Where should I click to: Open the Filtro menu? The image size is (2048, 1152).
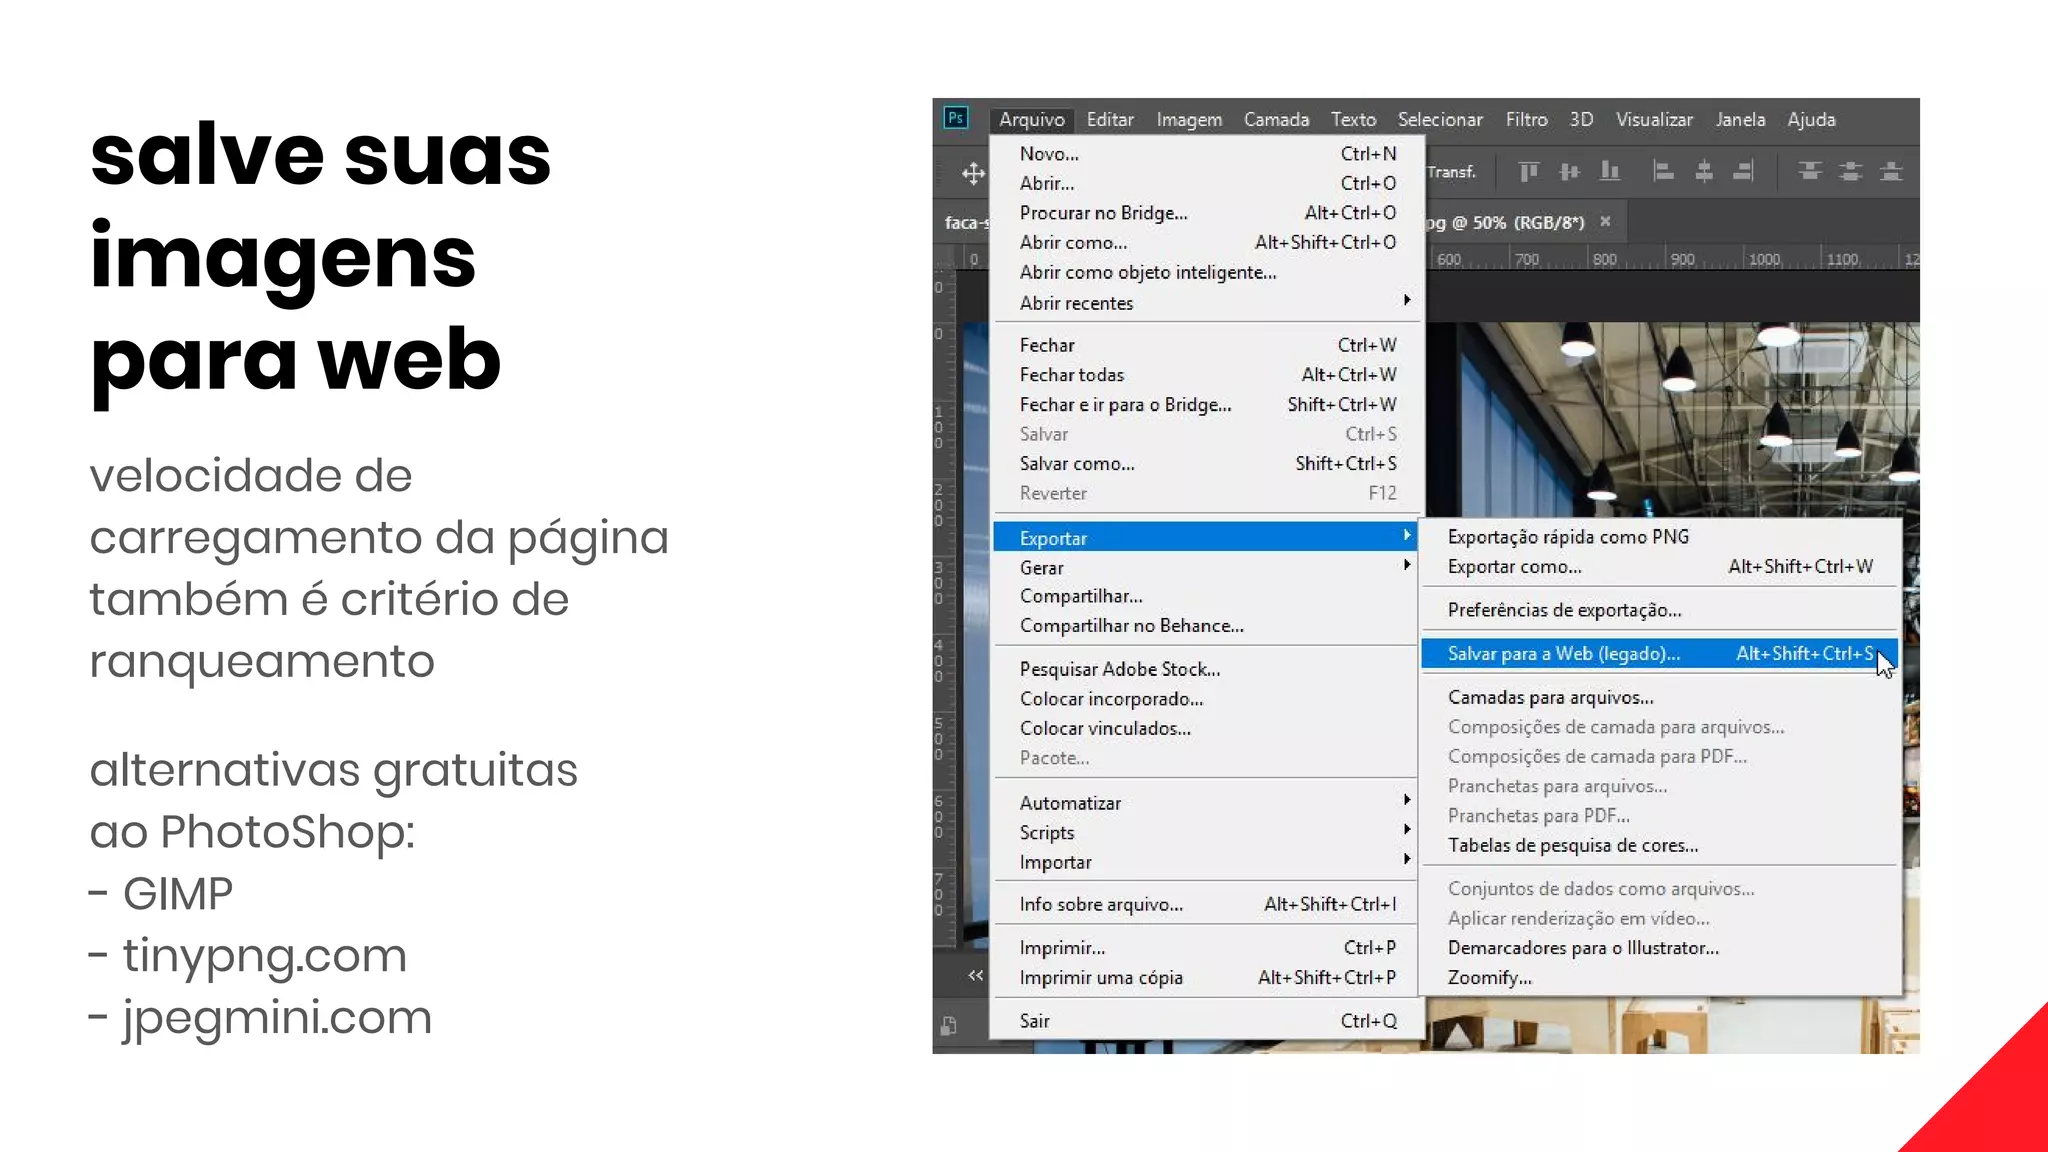coord(1526,119)
